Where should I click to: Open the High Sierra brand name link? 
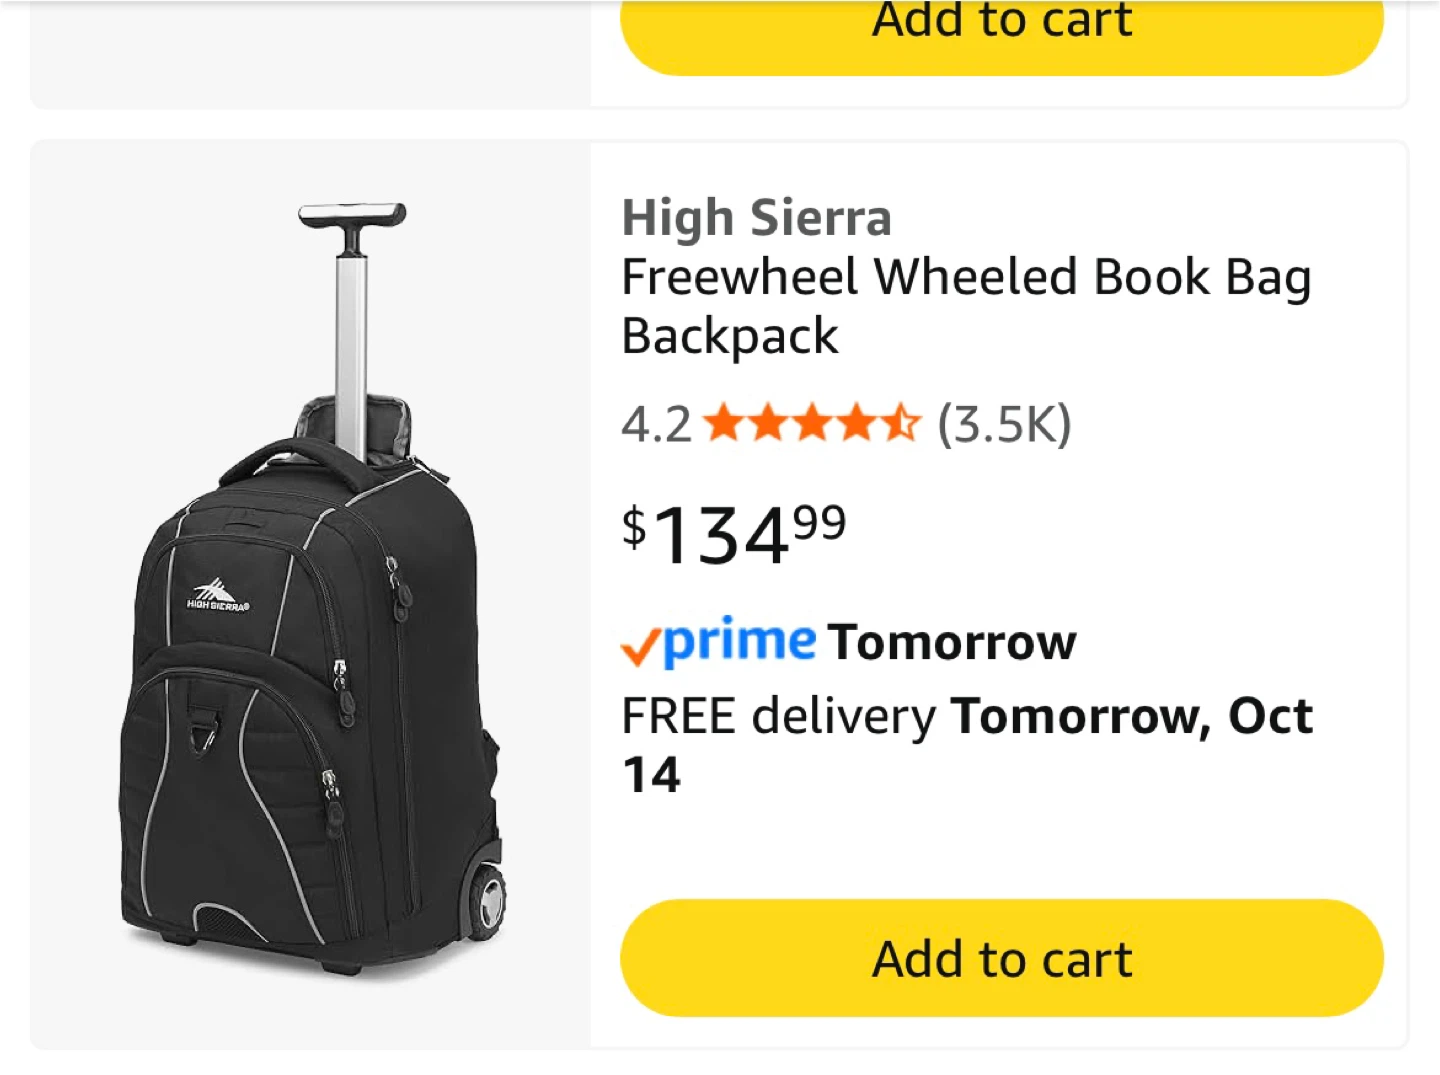point(756,218)
